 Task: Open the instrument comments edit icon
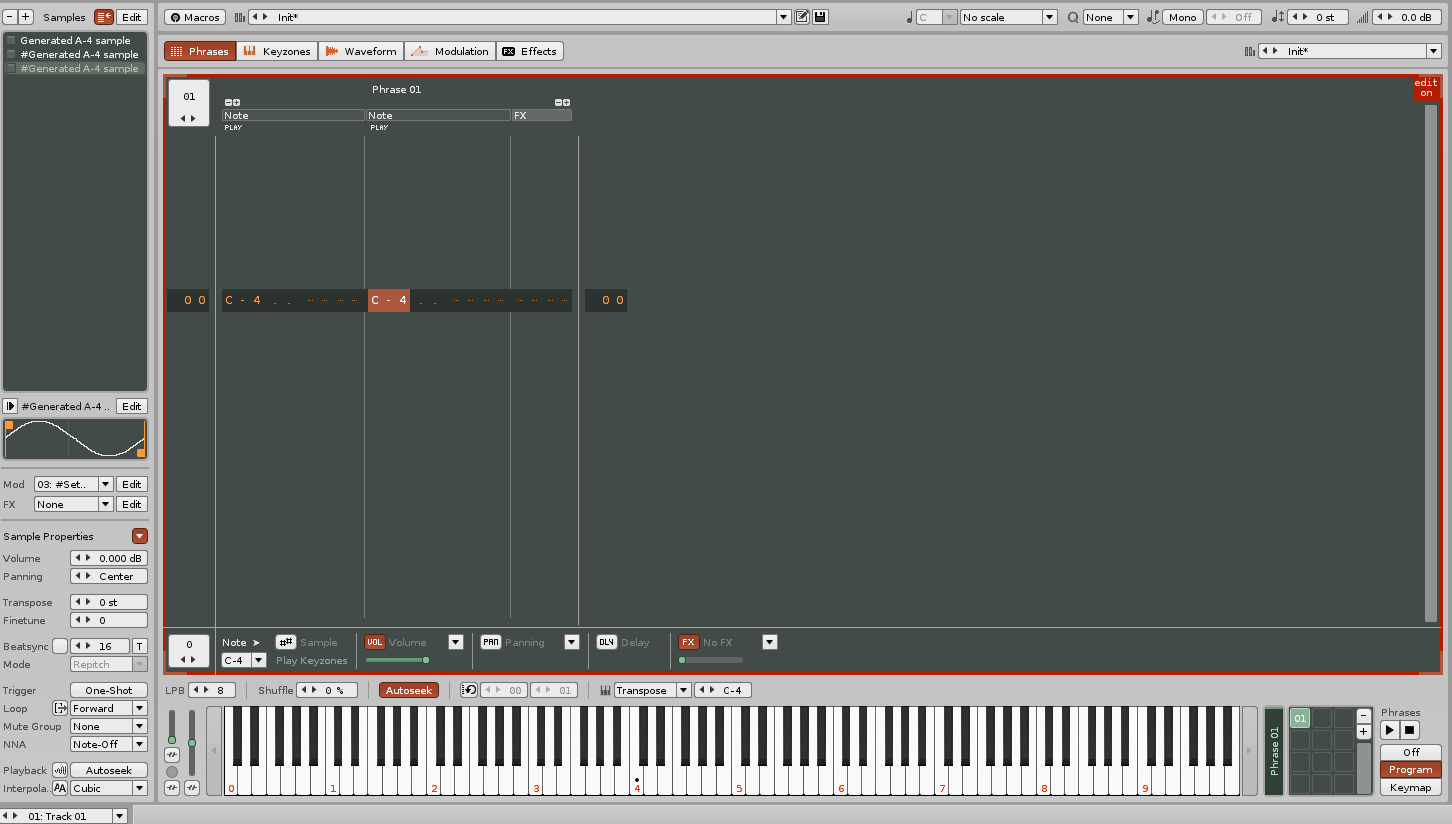tap(802, 17)
